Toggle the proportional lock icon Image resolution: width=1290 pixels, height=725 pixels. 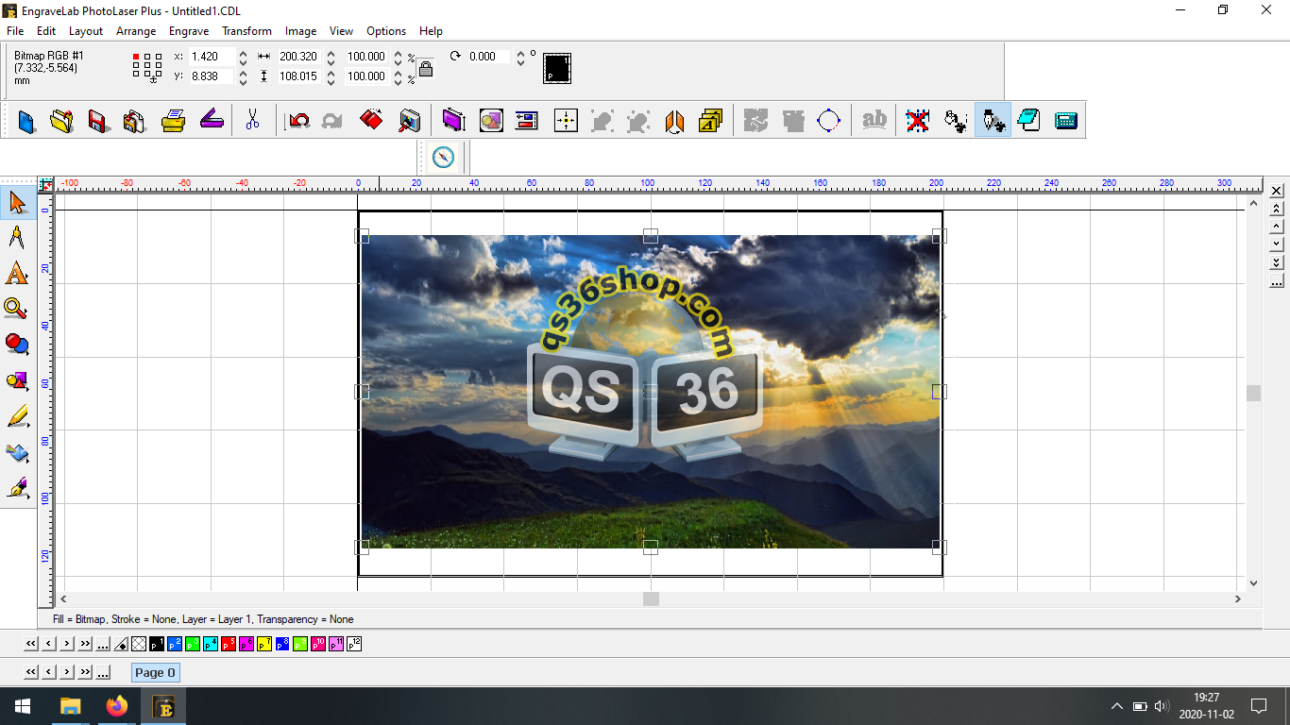[426, 69]
